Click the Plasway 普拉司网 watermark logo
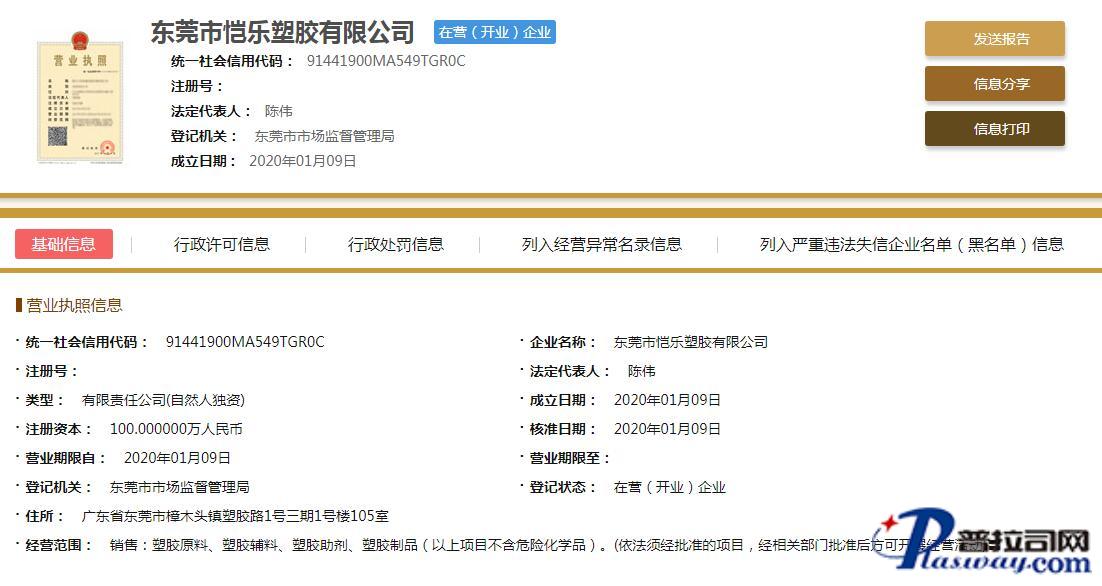This screenshot has width=1102, height=586. (x=985, y=546)
